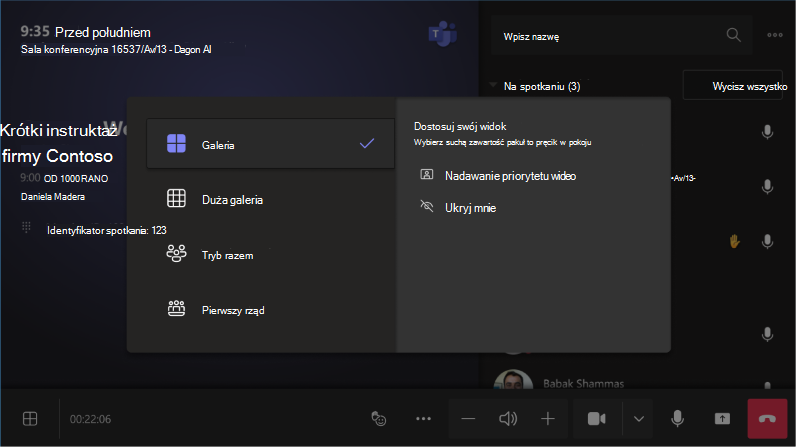Click the Wpisz nazwę search field
796x447 pixels.
(621, 36)
